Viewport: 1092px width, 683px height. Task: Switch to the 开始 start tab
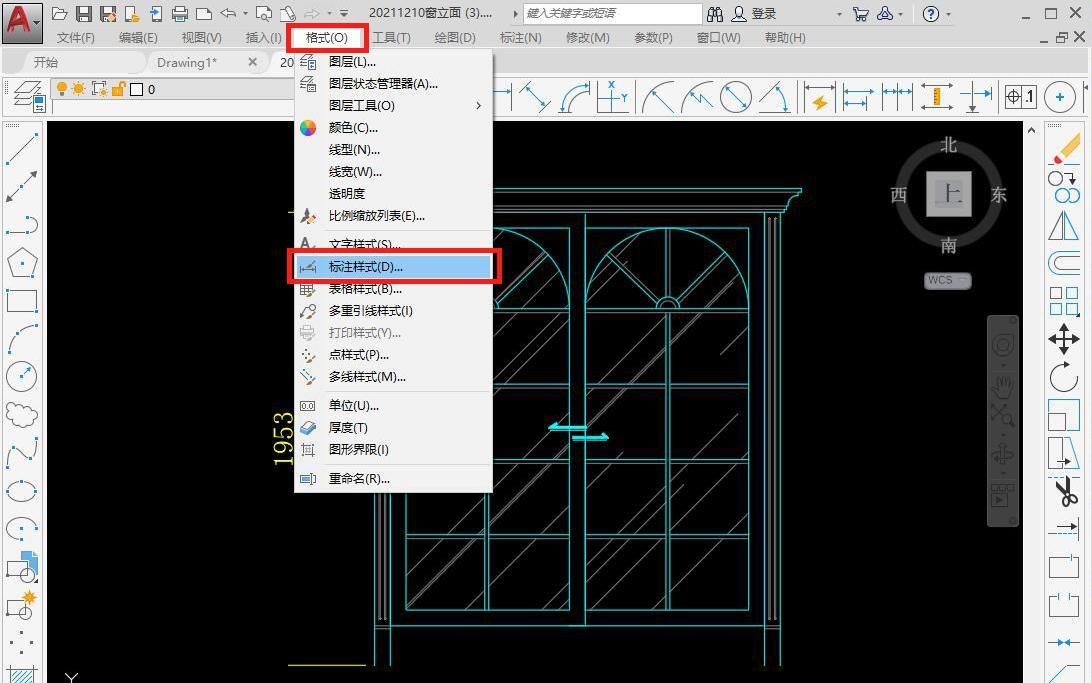pyautogui.click(x=46, y=63)
